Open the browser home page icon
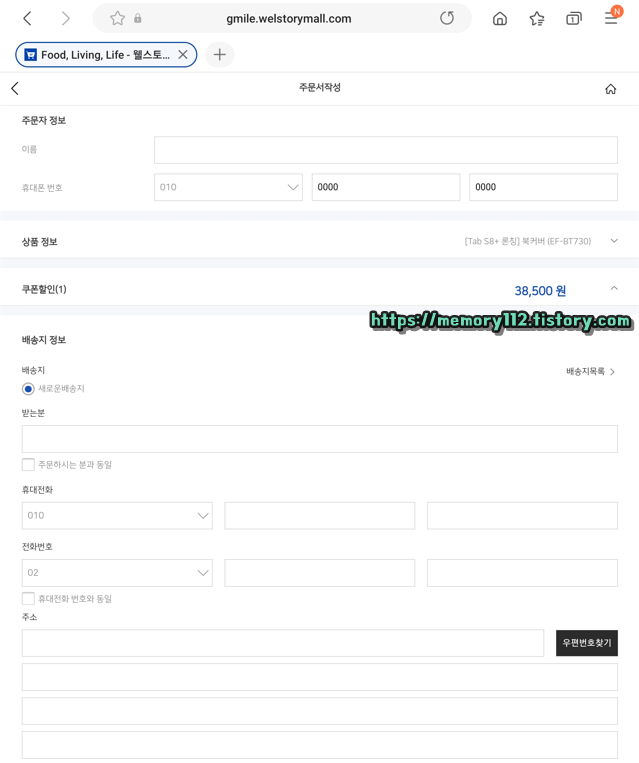The width and height of the screenshot is (639, 763). pyautogui.click(x=500, y=18)
